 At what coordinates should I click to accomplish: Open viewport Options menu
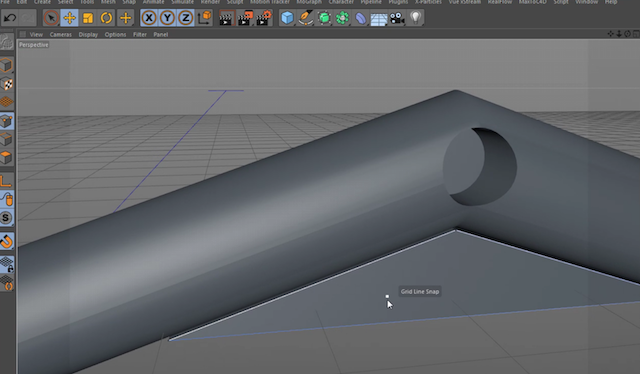pyautogui.click(x=115, y=35)
